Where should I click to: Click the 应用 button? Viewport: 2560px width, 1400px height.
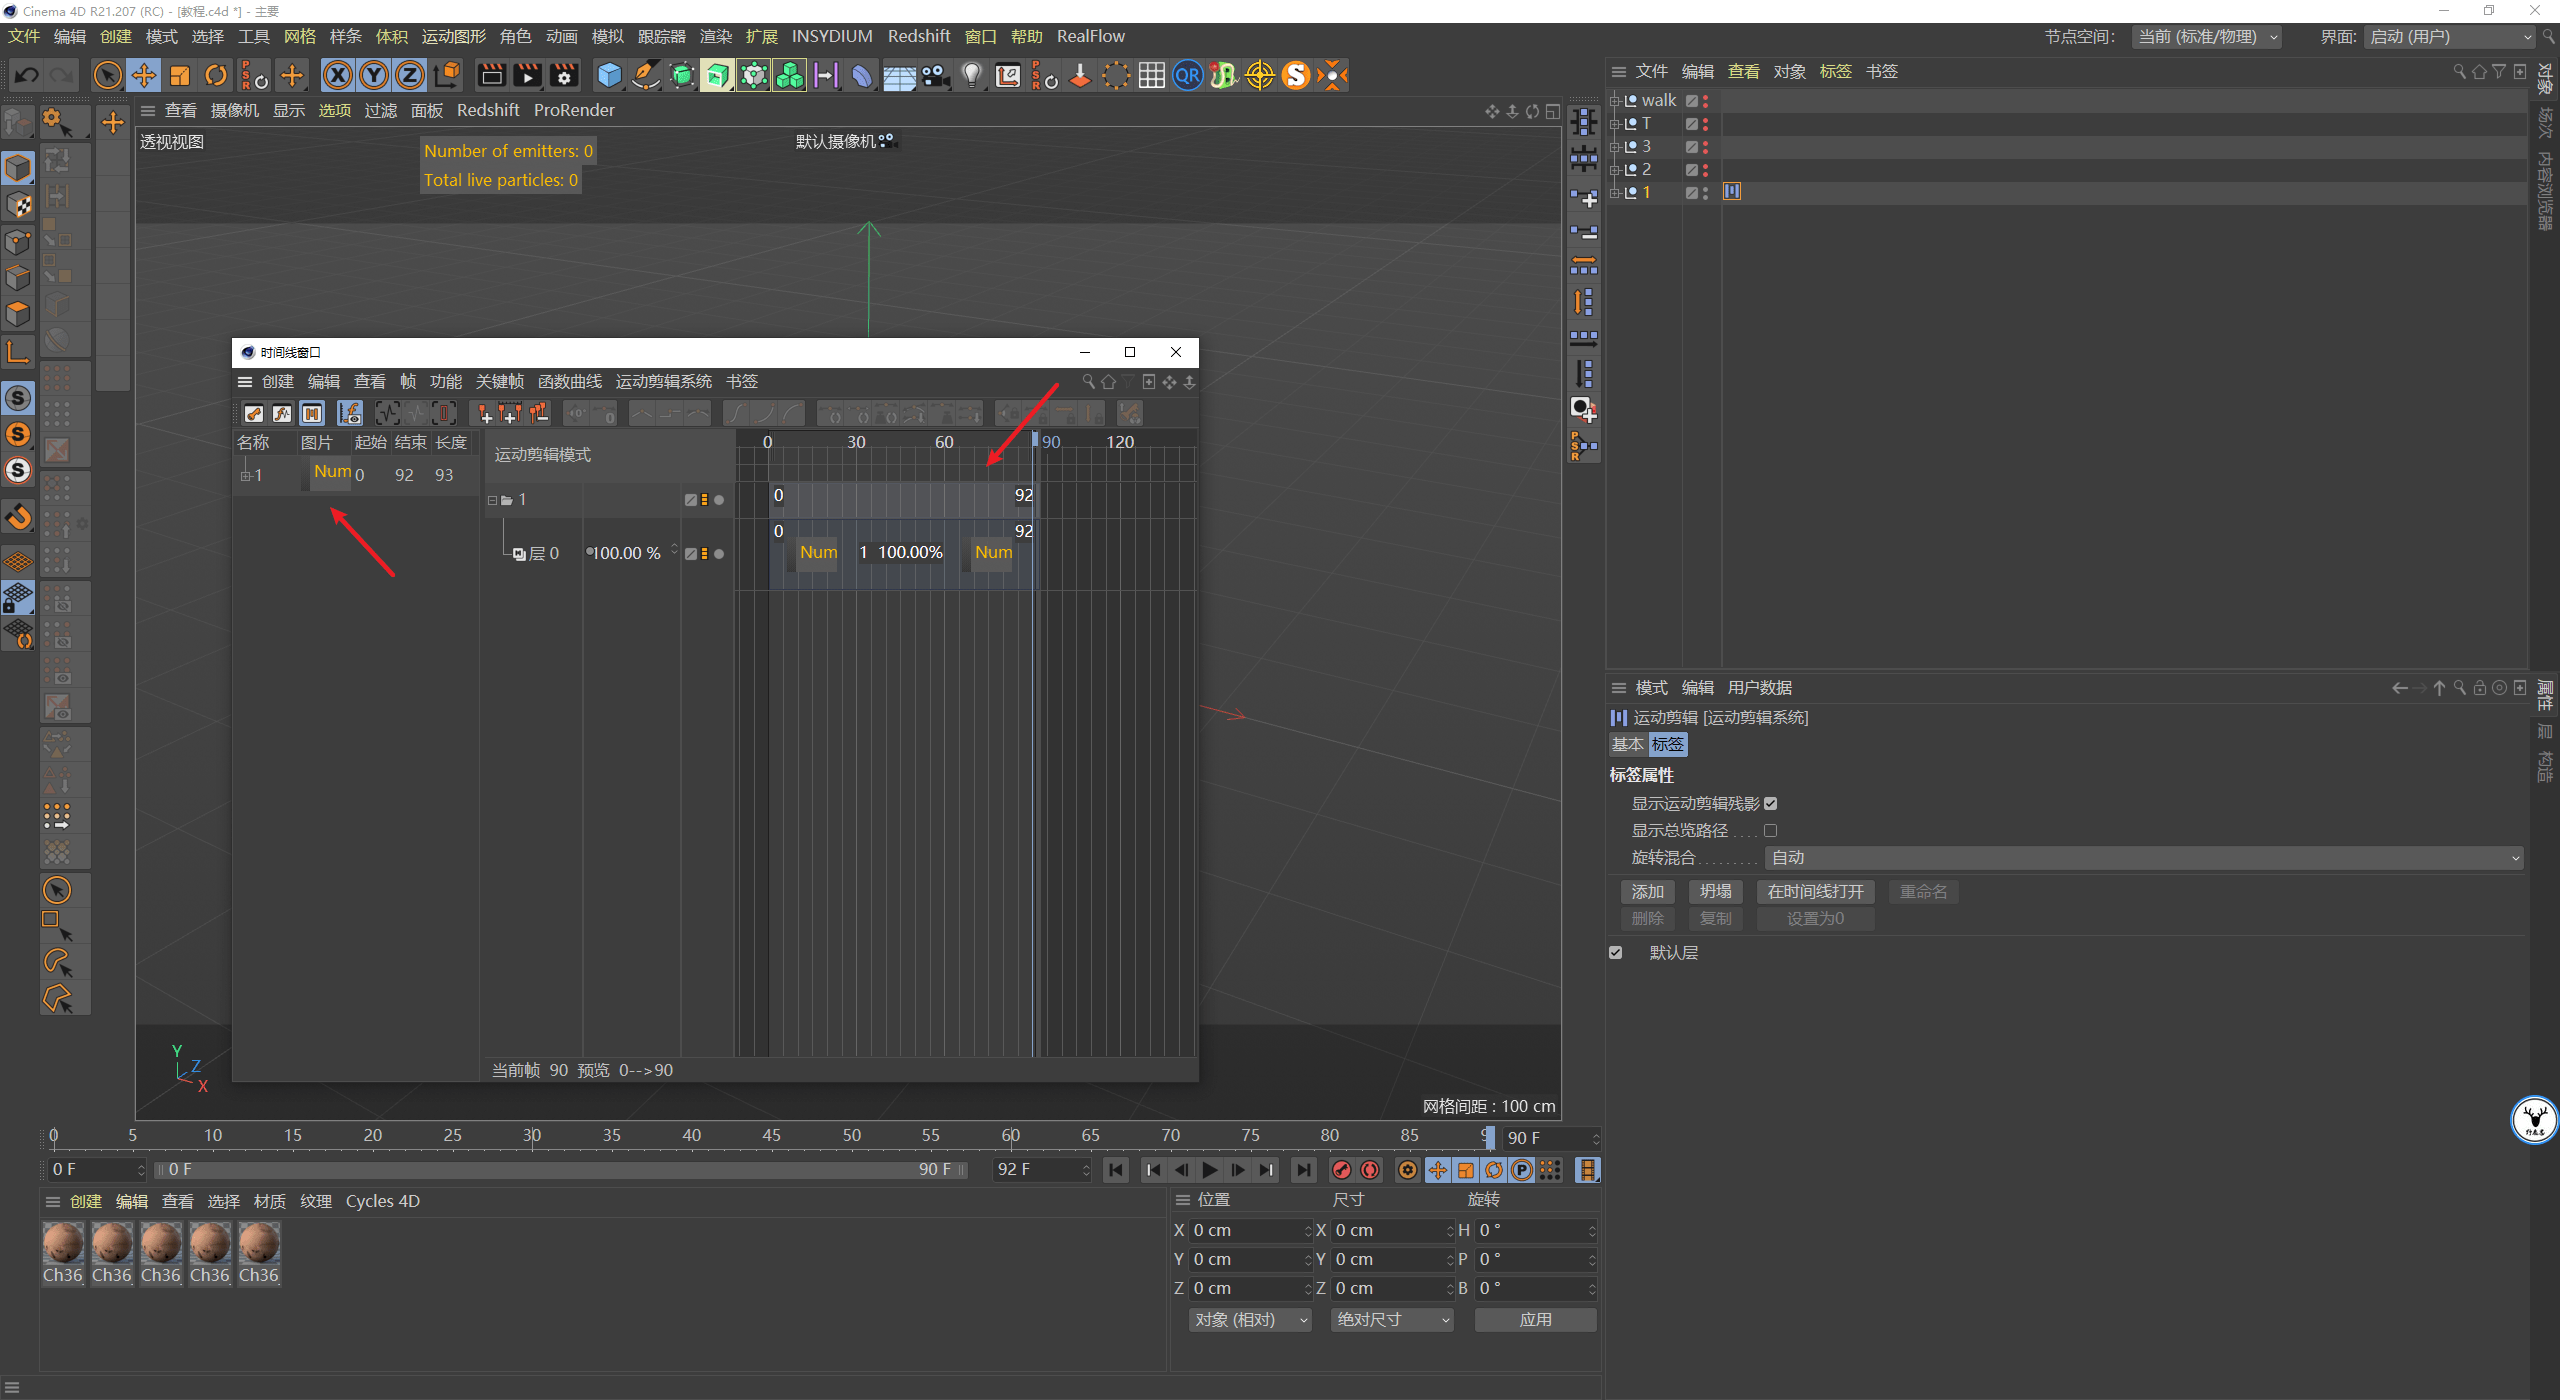(x=1535, y=1320)
